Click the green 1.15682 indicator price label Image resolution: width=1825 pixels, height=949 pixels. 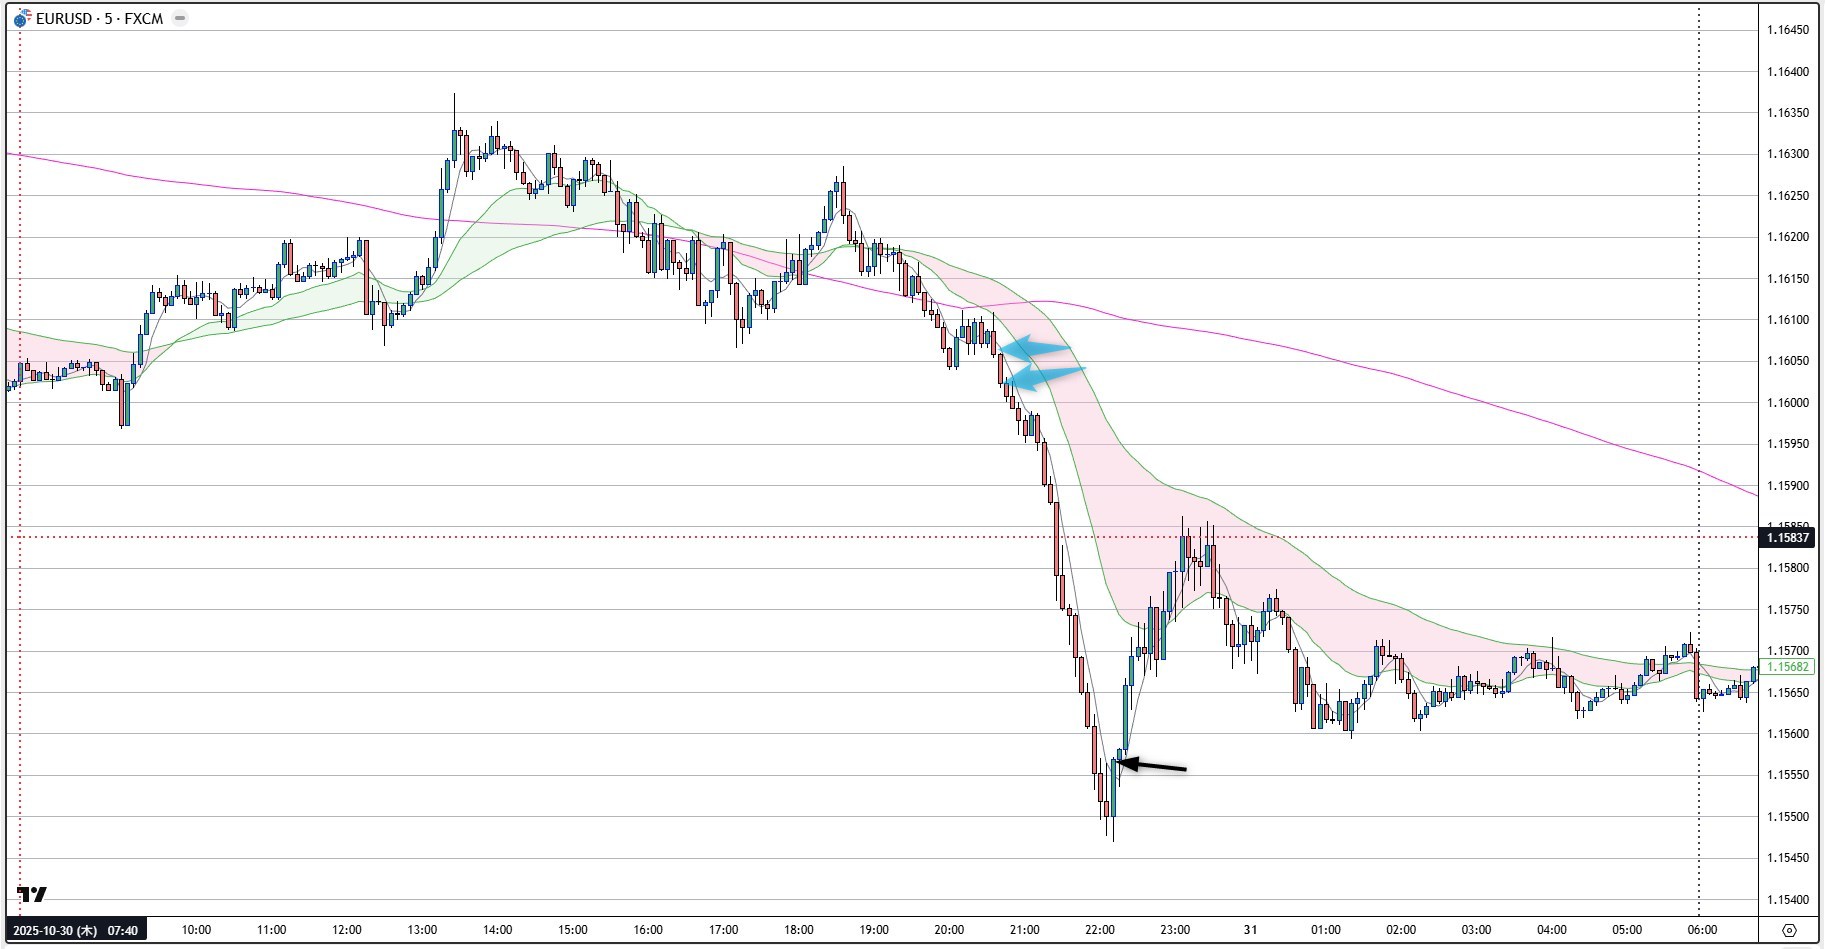pos(1787,667)
